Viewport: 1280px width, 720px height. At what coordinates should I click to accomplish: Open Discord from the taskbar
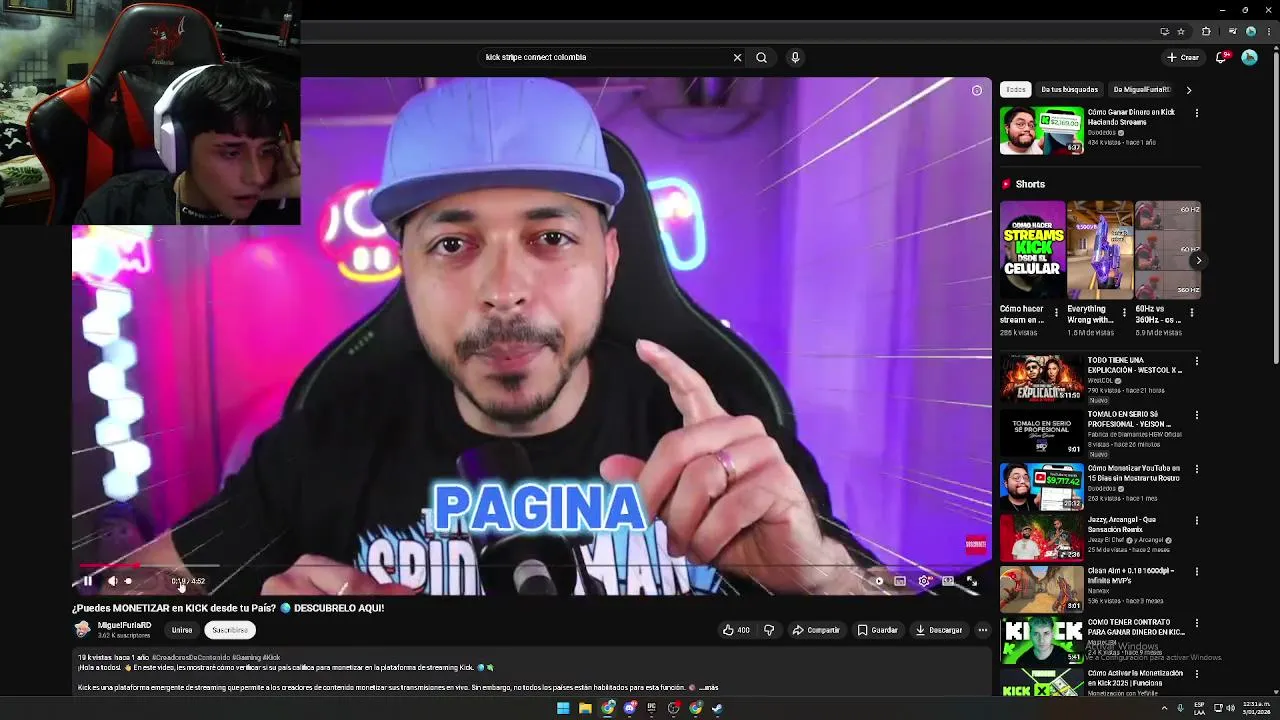click(x=630, y=708)
